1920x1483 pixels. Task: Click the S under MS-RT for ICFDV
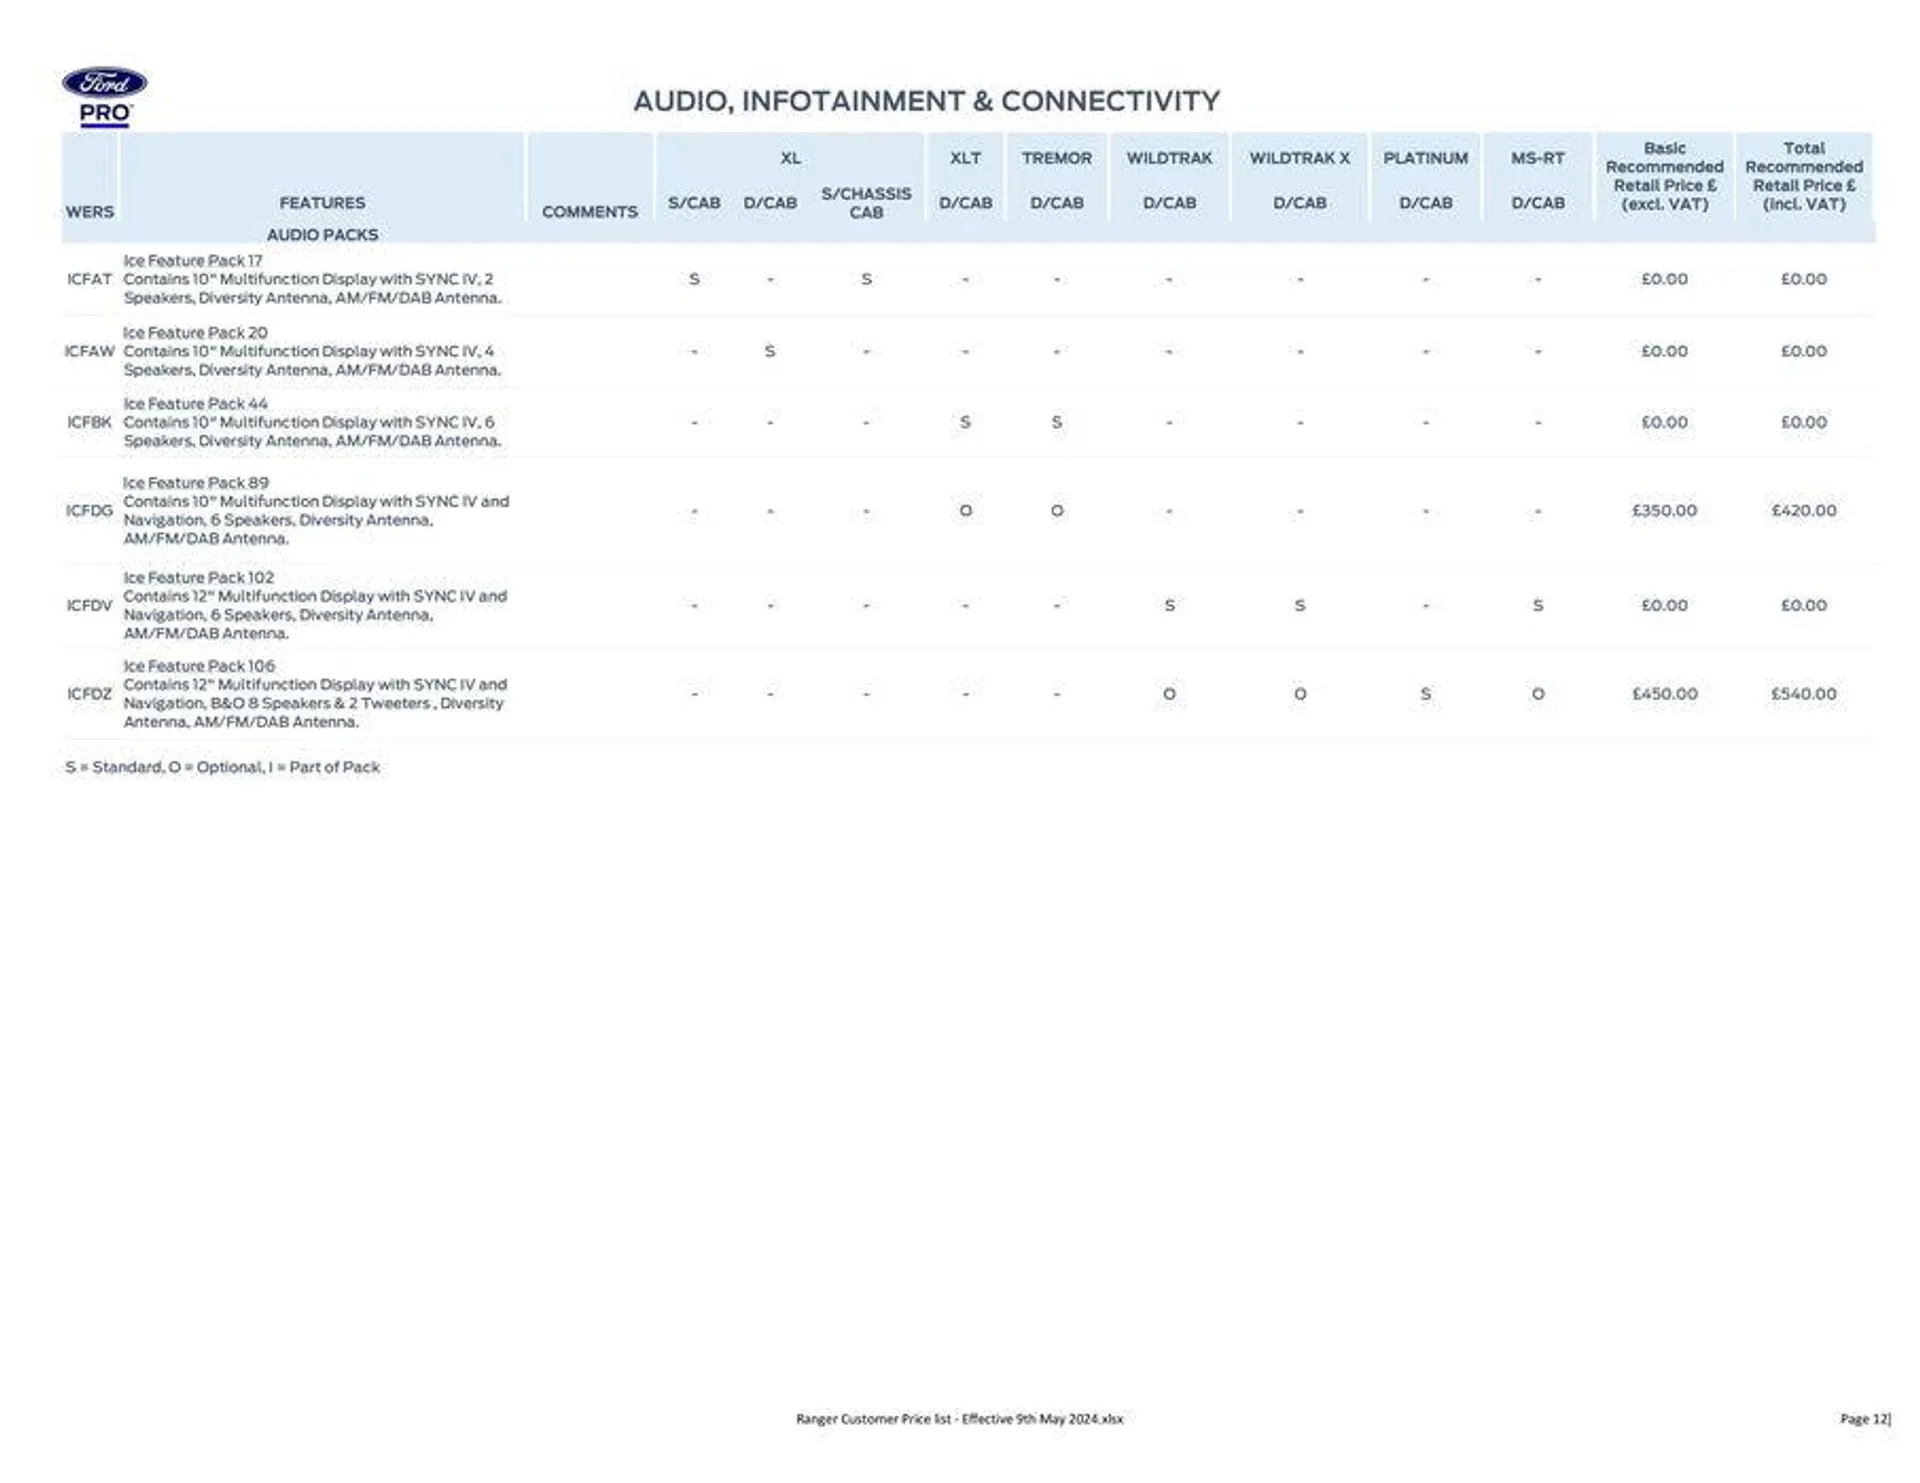[1537, 605]
